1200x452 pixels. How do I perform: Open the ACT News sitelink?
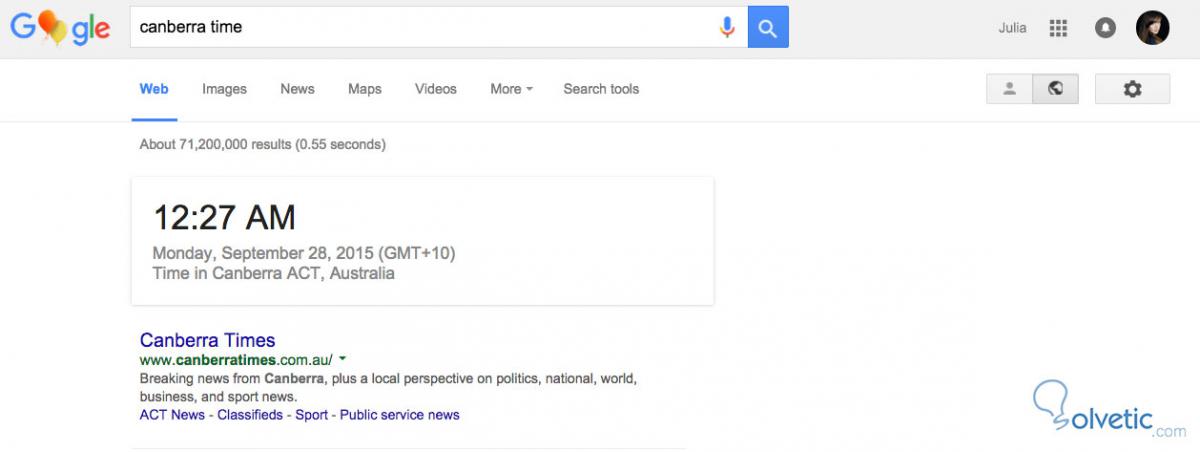click(x=172, y=415)
